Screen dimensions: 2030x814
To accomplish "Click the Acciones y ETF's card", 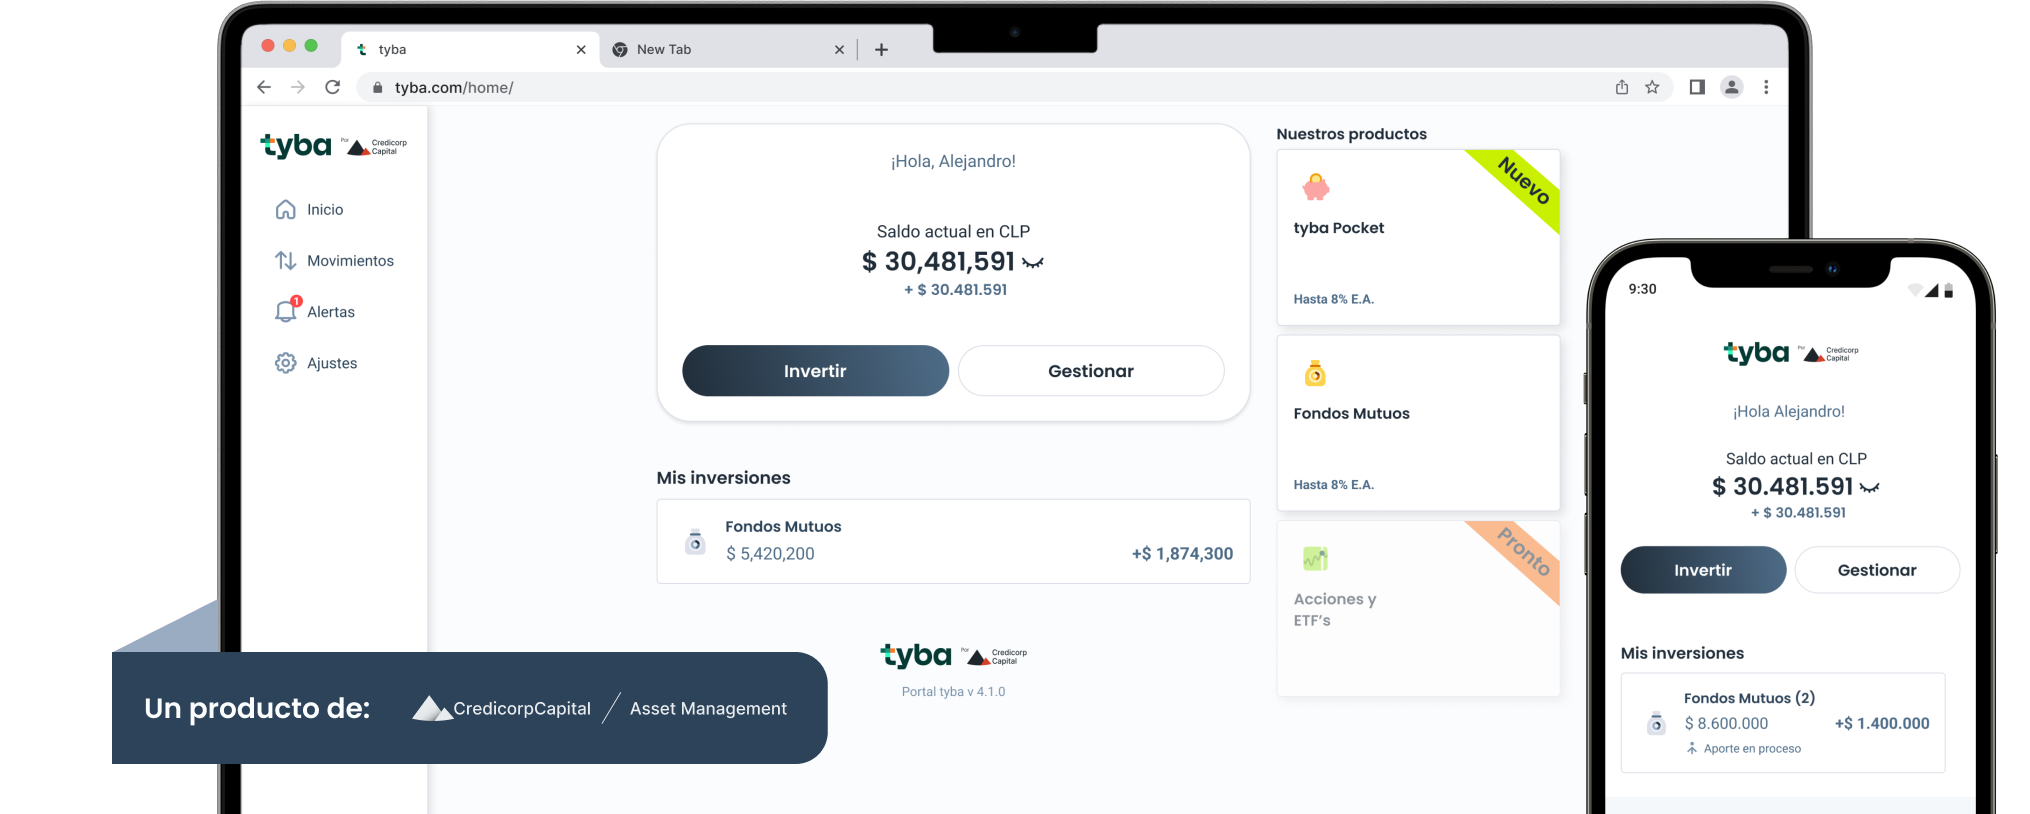I will pos(1418,608).
